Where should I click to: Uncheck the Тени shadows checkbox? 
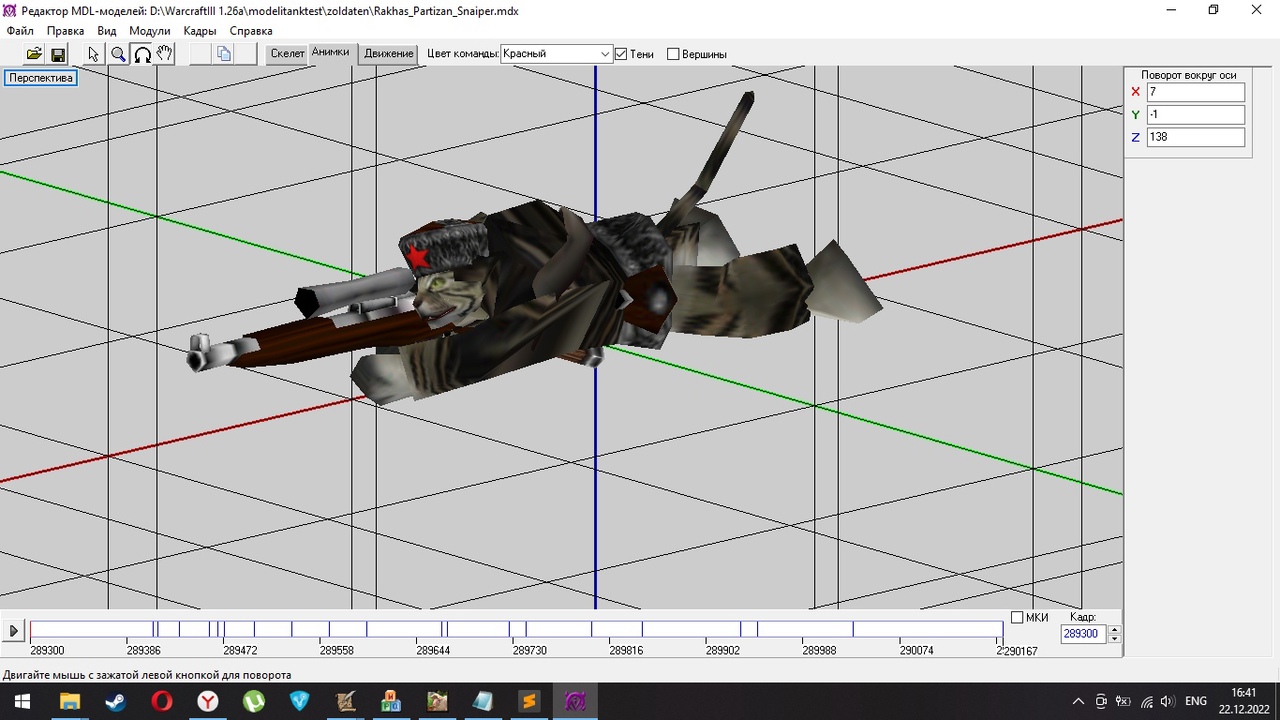[x=621, y=54]
